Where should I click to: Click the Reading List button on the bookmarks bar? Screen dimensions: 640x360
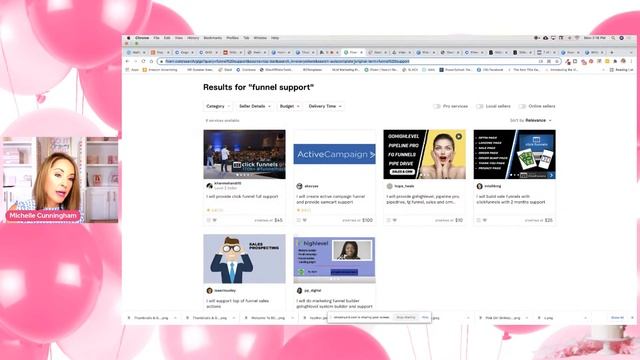click(x=622, y=70)
